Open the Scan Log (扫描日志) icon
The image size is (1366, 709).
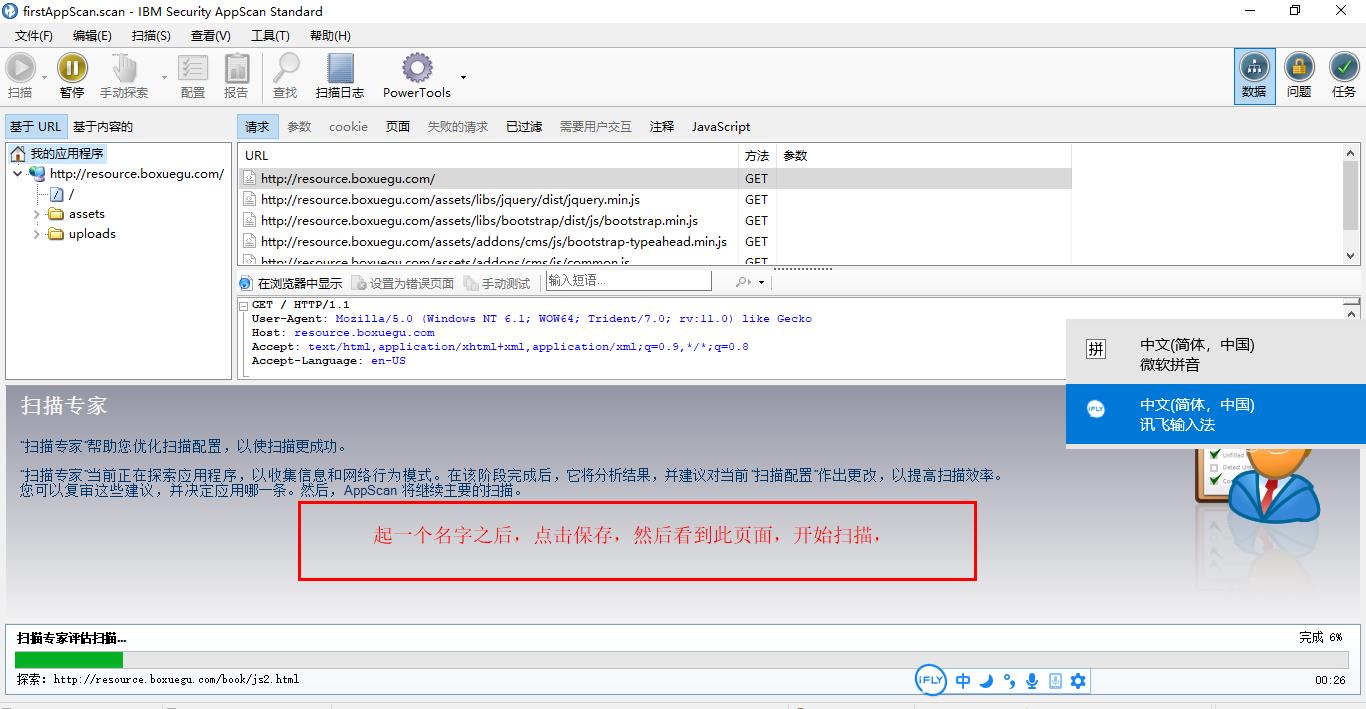340,68
